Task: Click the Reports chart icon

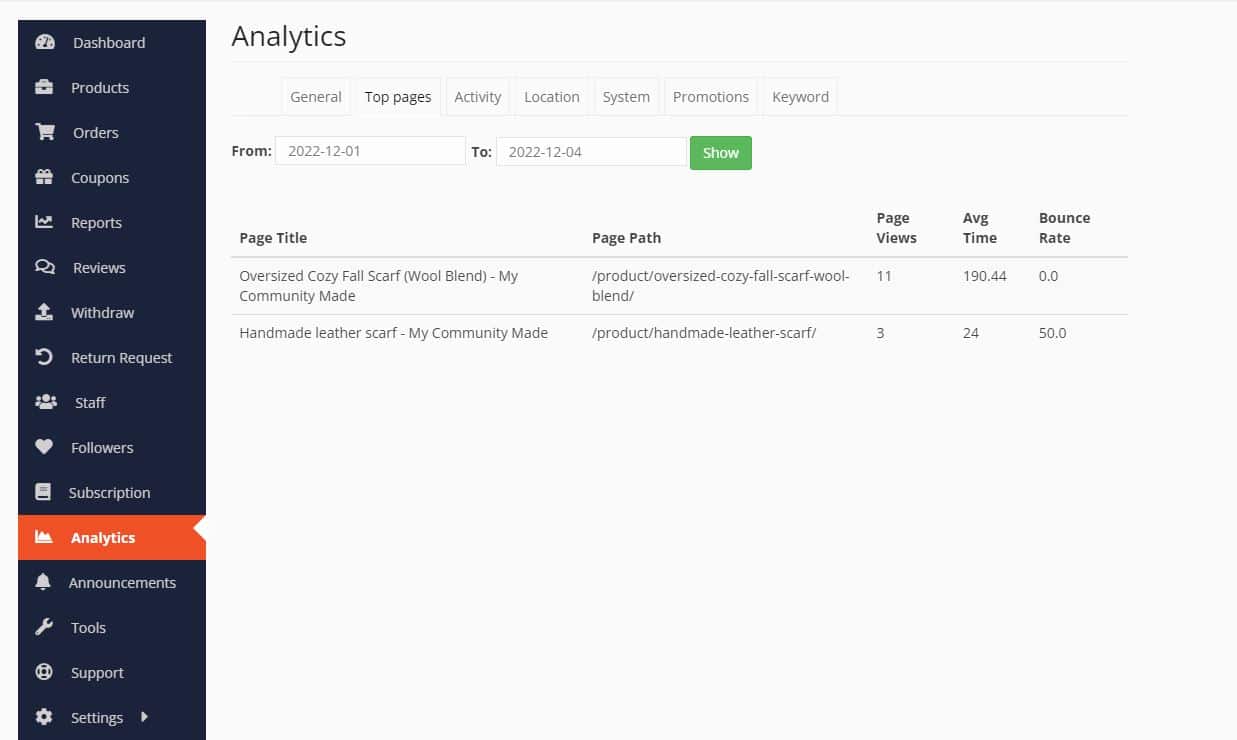Action: point(44,222)
